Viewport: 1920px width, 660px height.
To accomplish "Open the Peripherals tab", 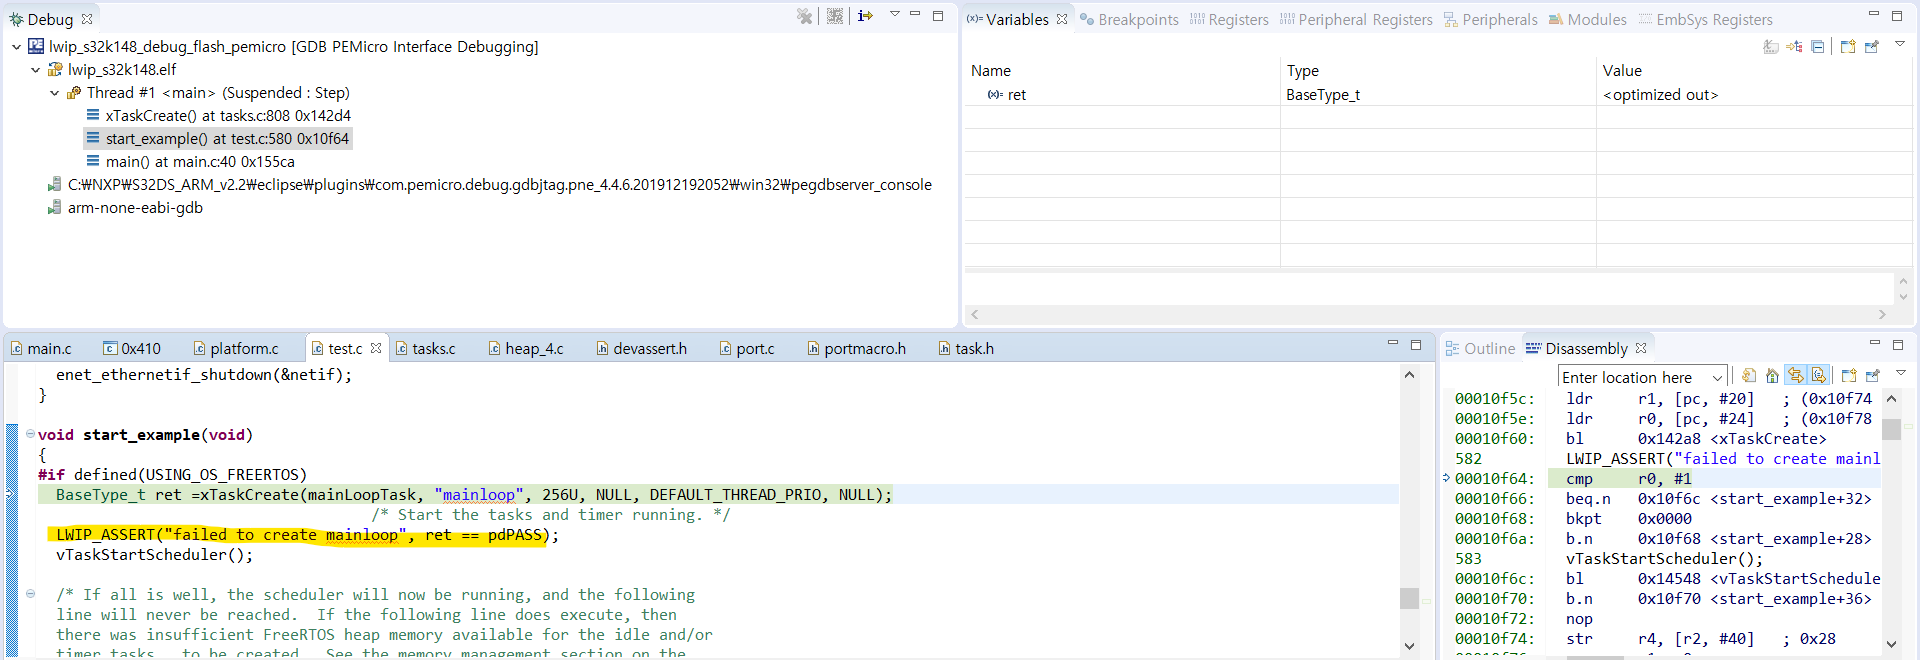I will pos(1490,20).
